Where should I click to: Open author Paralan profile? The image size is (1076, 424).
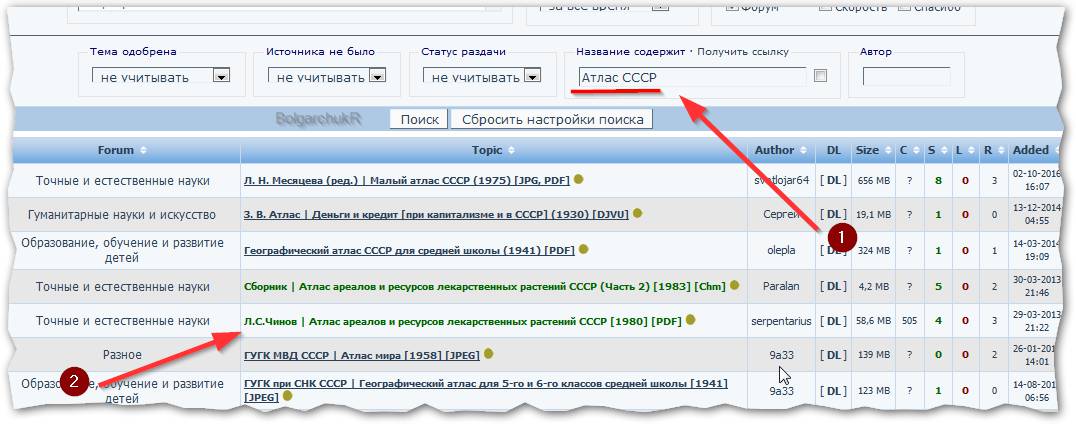(781, 286)
